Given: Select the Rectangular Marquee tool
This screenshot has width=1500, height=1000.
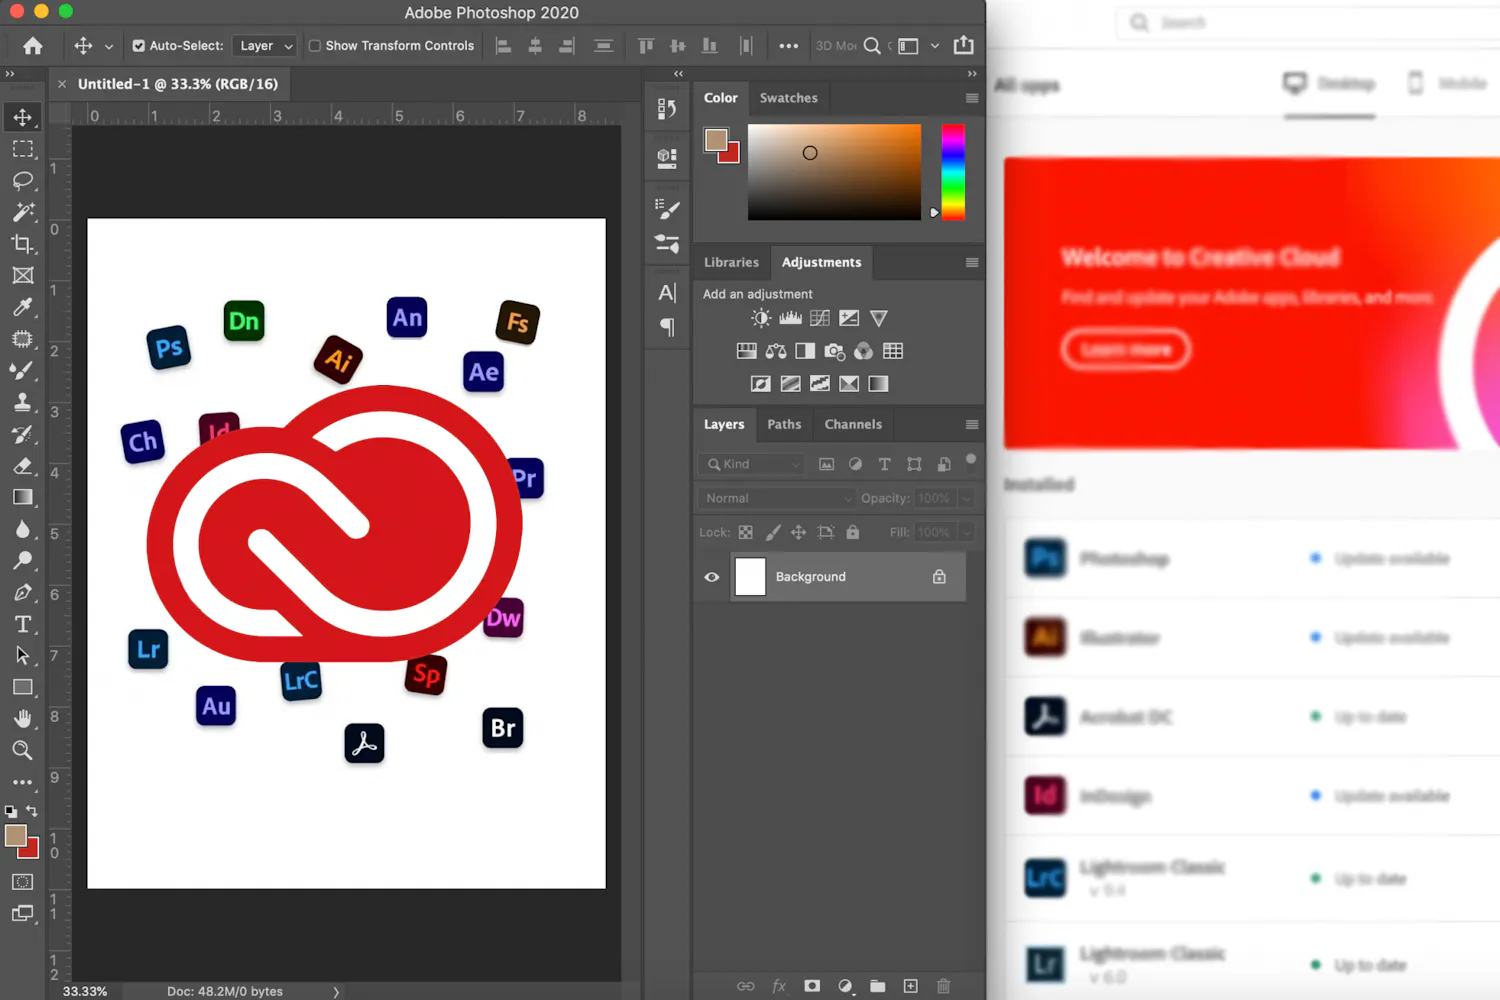Looking at the screenshot, I should 22,149.
